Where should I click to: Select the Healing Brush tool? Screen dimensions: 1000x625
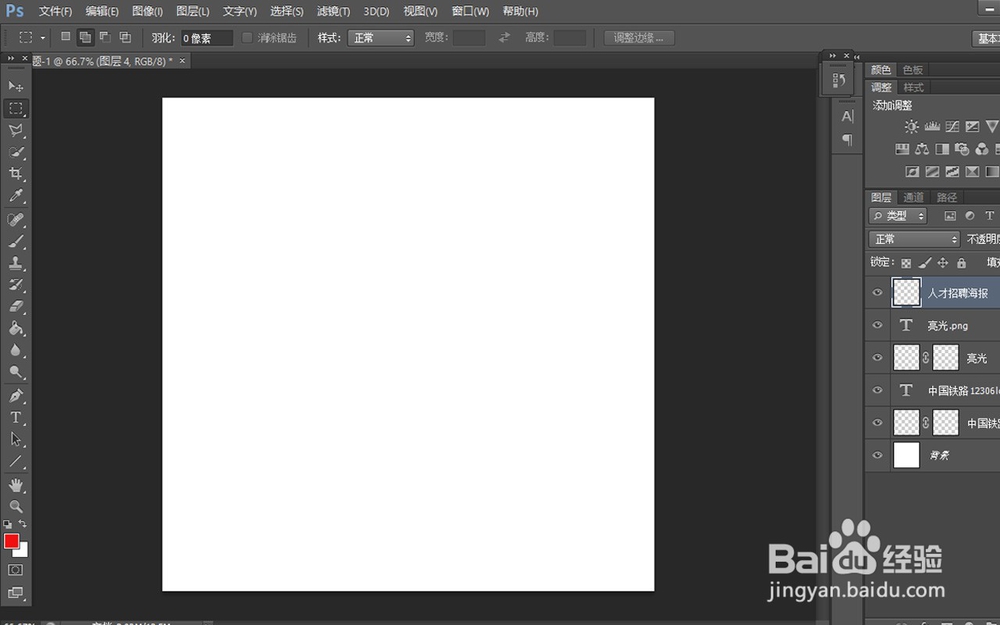pos(15,219)
